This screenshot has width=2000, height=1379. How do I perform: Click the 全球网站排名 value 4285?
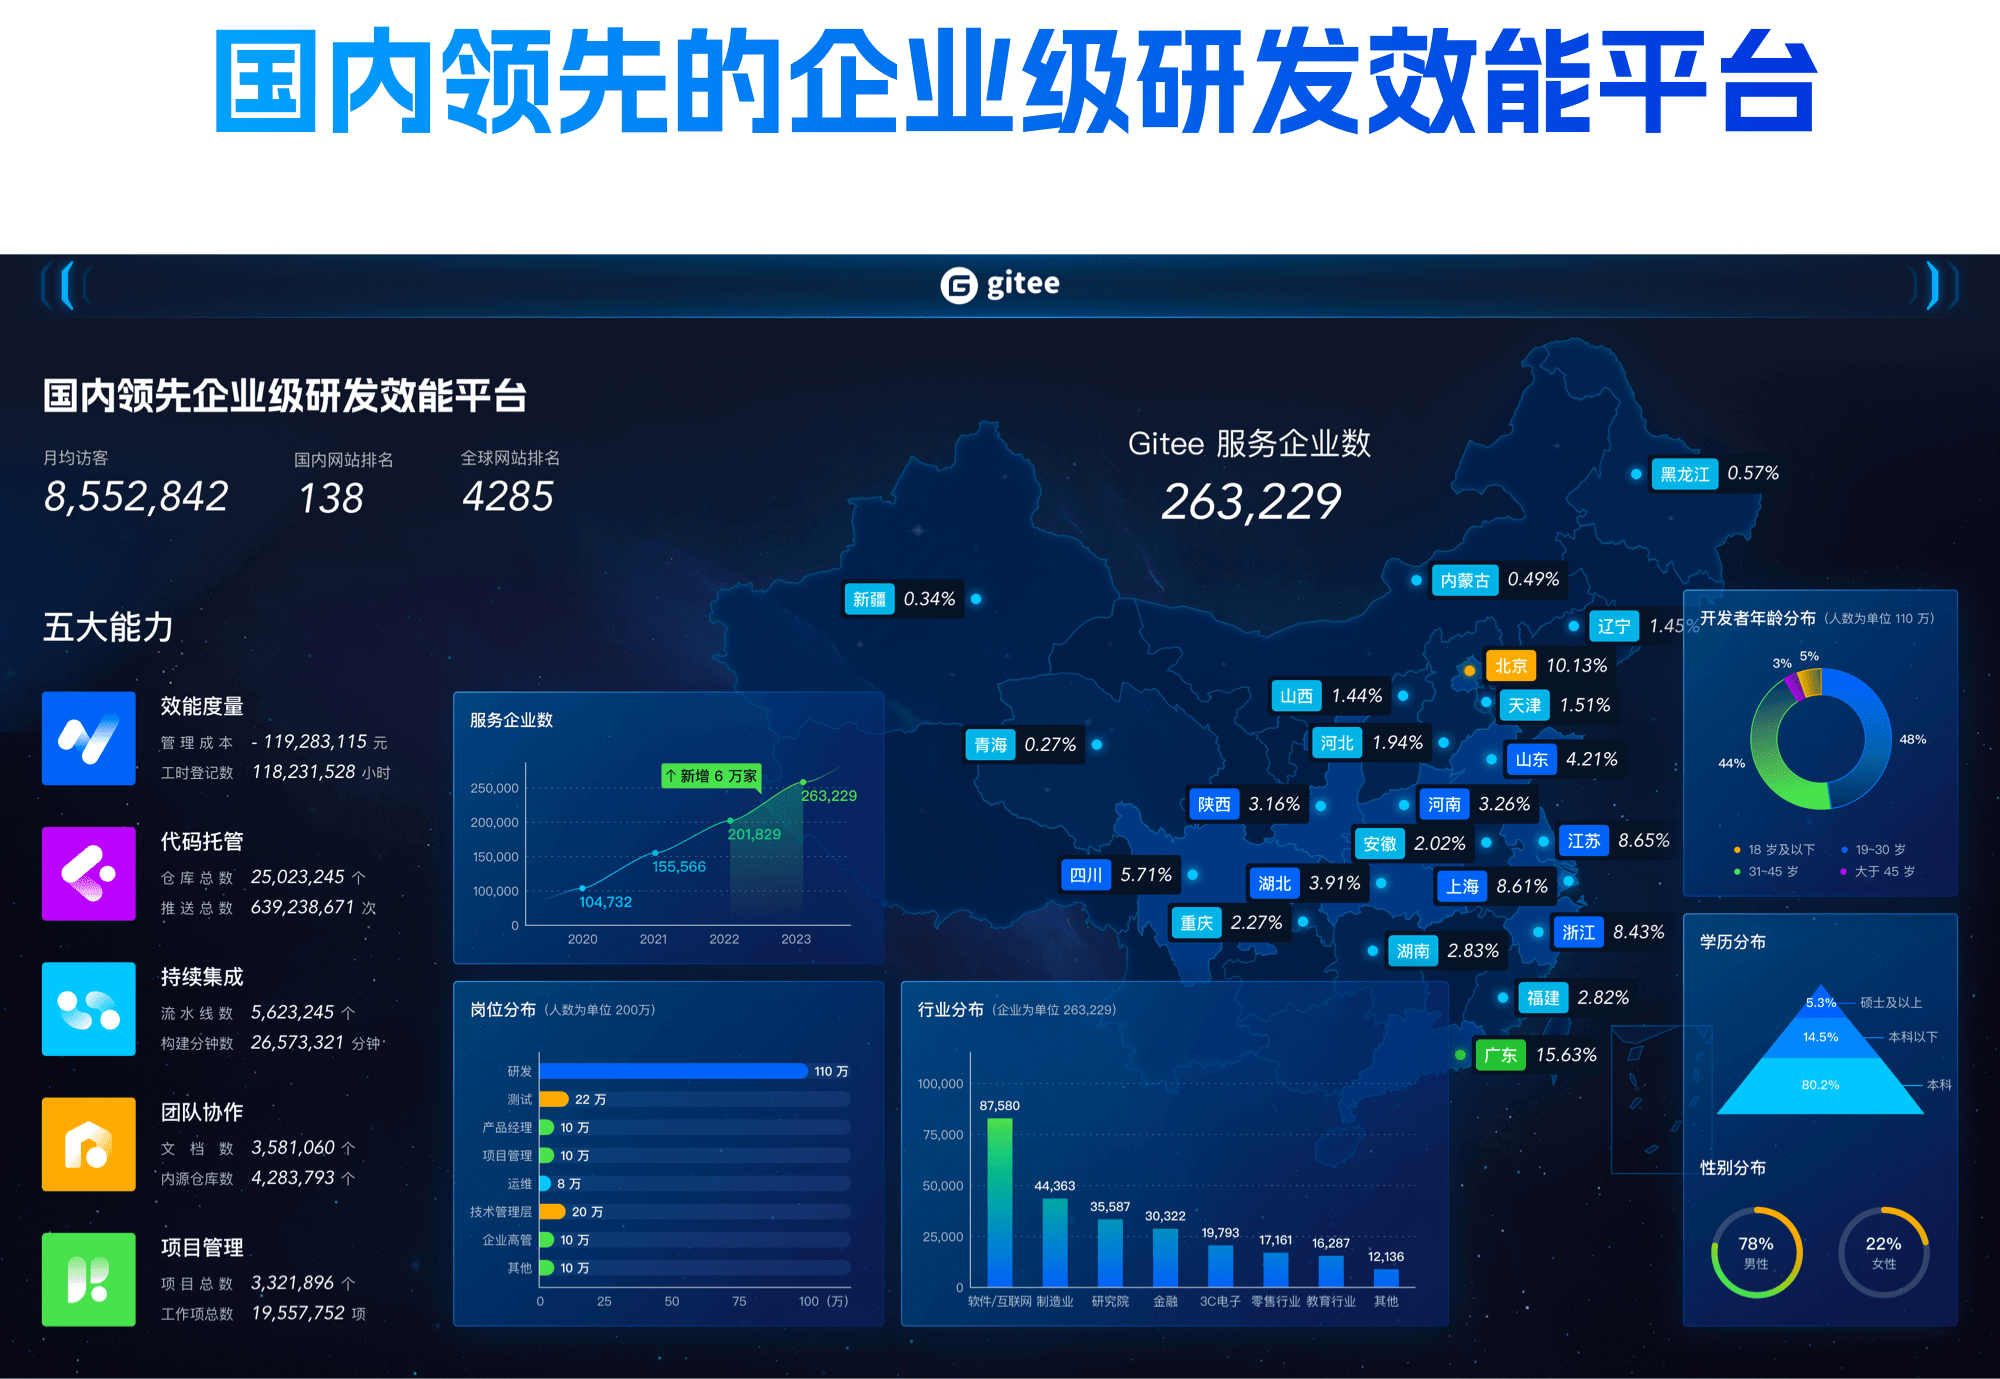508,497
